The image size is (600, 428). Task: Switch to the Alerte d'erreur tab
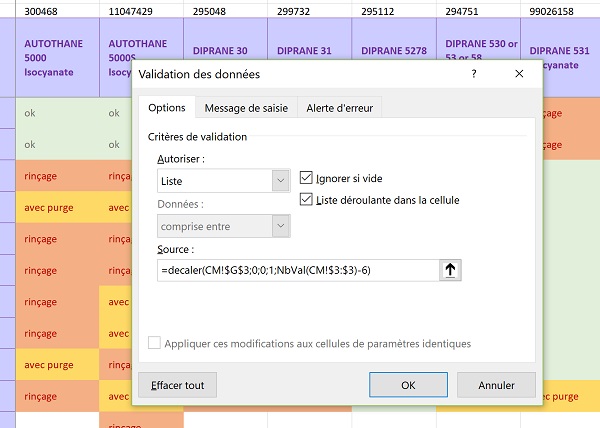coord(339,108)
